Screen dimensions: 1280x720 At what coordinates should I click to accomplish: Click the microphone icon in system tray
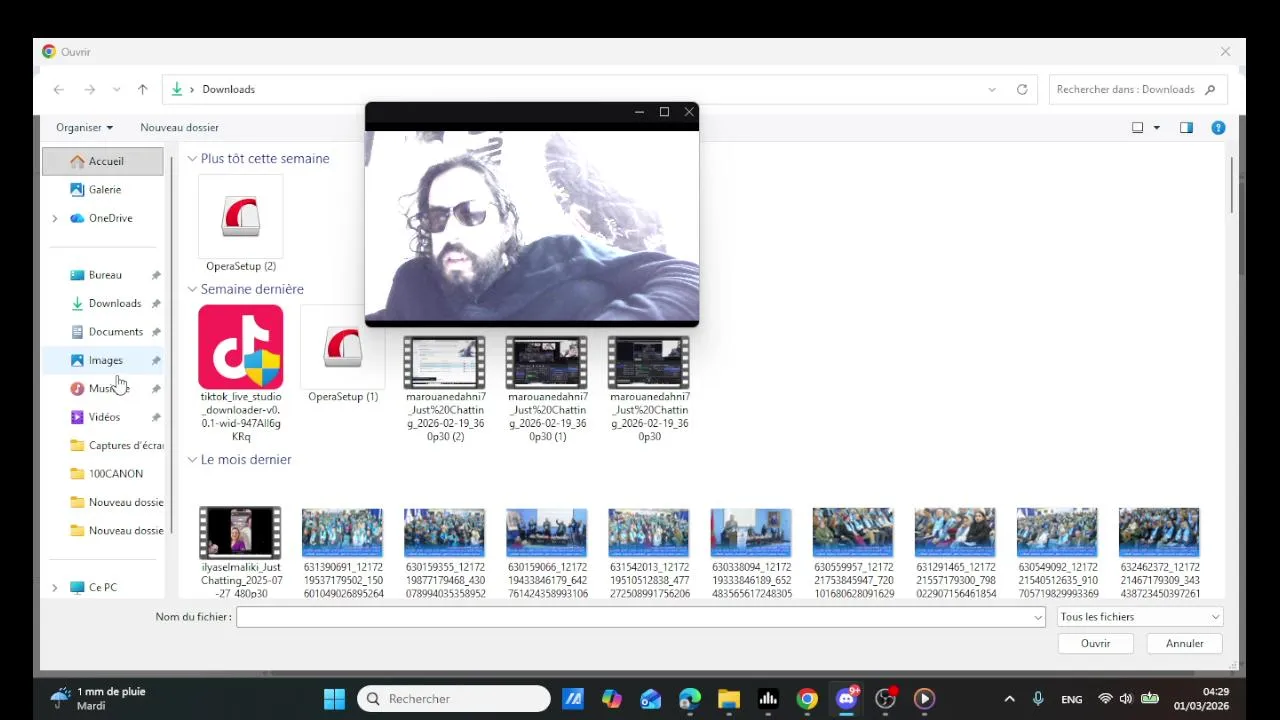(x=1038, y=699)
